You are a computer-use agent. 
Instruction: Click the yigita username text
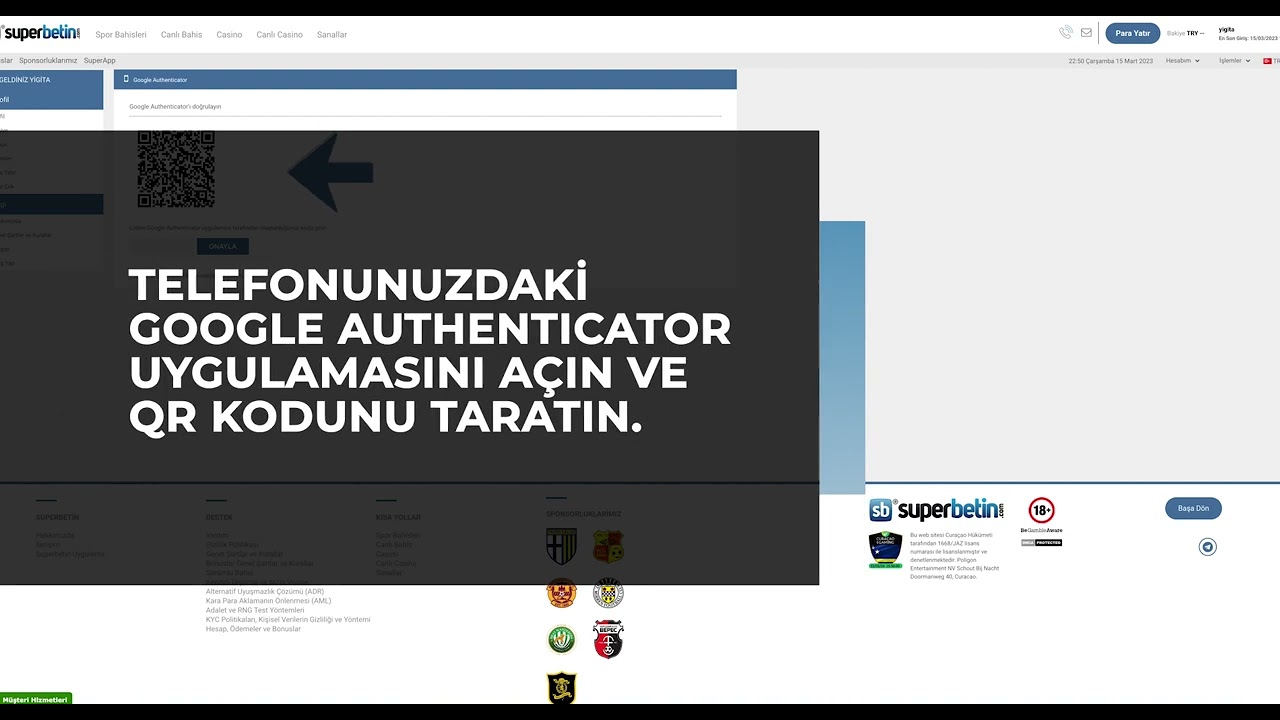[1227, 30]
